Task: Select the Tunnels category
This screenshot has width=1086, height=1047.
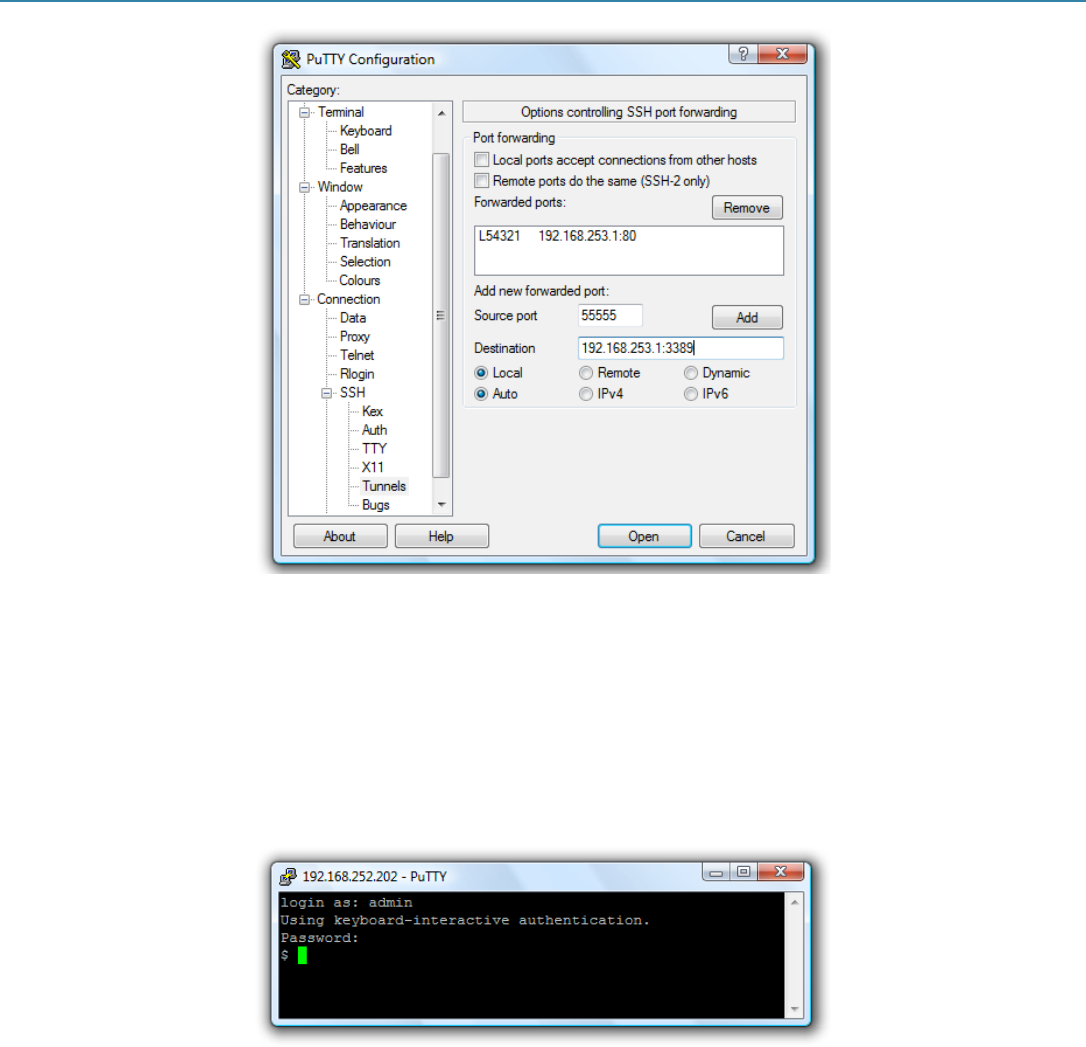Action: pyautogui.click(x=384, y=486)
